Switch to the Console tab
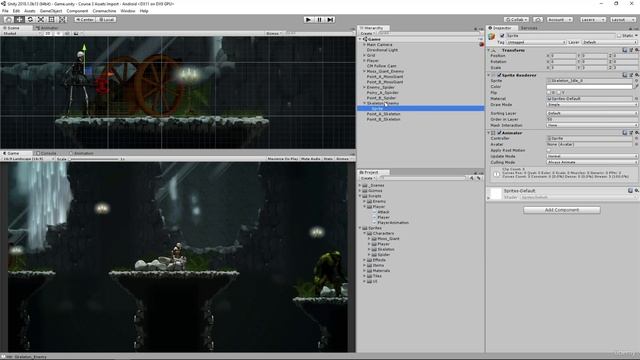This screenshot has width=640, height=360. (48, 153)
